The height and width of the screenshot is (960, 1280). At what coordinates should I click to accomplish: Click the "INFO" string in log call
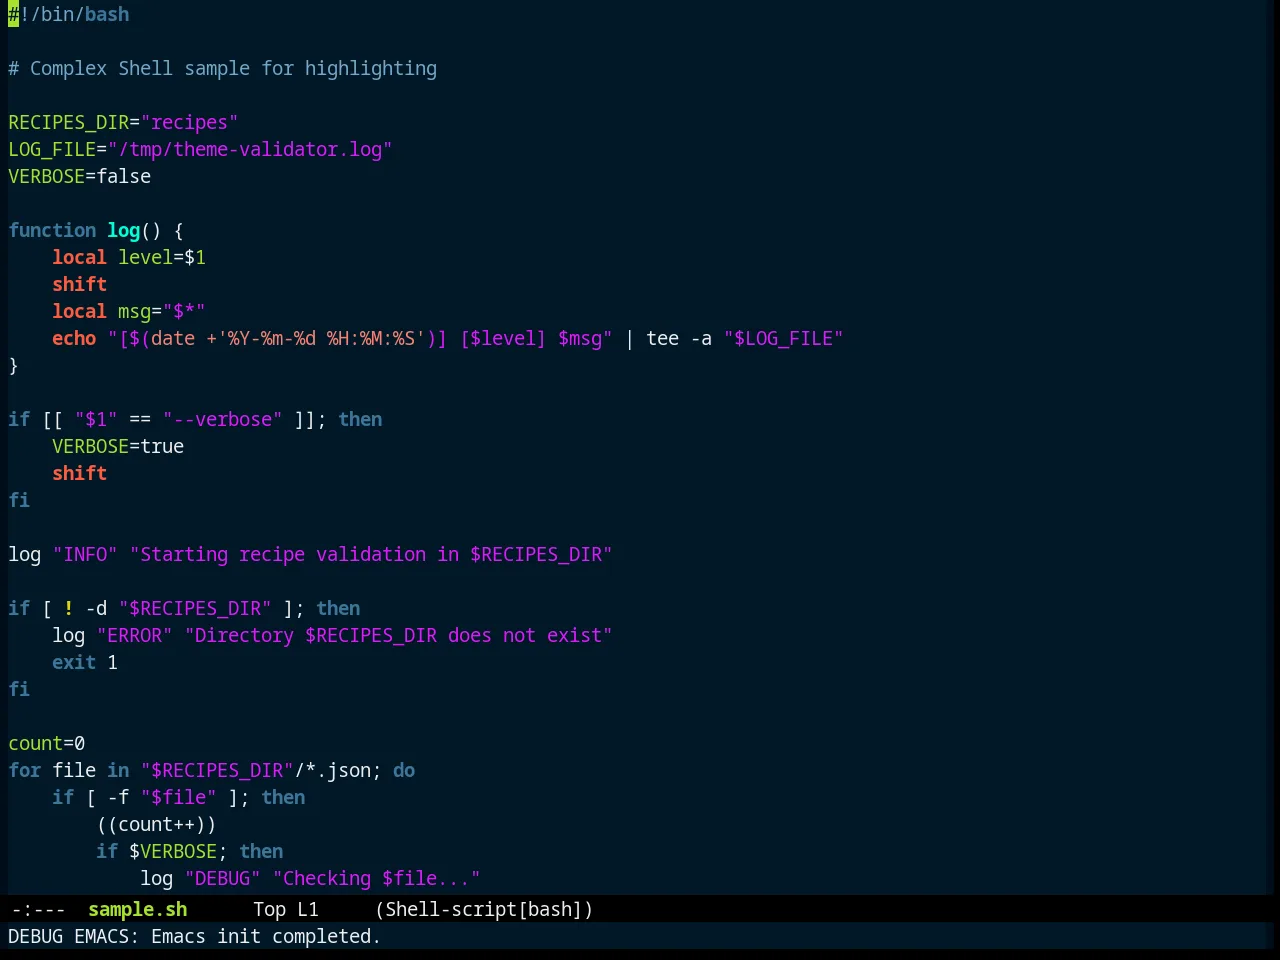(85, 554)
